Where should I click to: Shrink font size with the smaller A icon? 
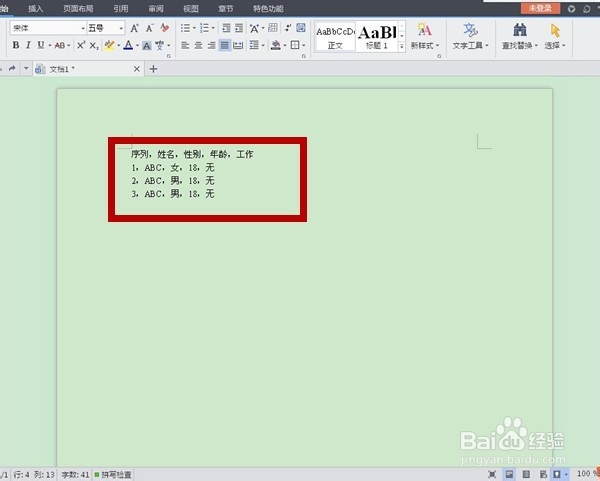(149, 28)
